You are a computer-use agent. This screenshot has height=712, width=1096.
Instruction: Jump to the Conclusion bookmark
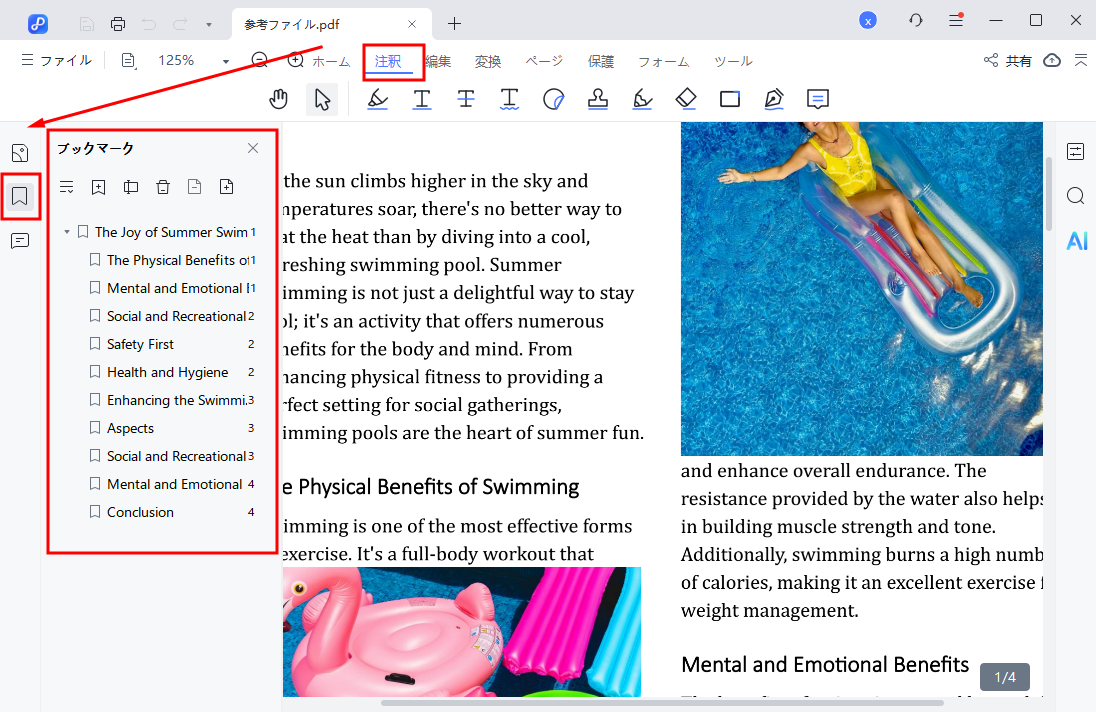[x=140, y=512]
